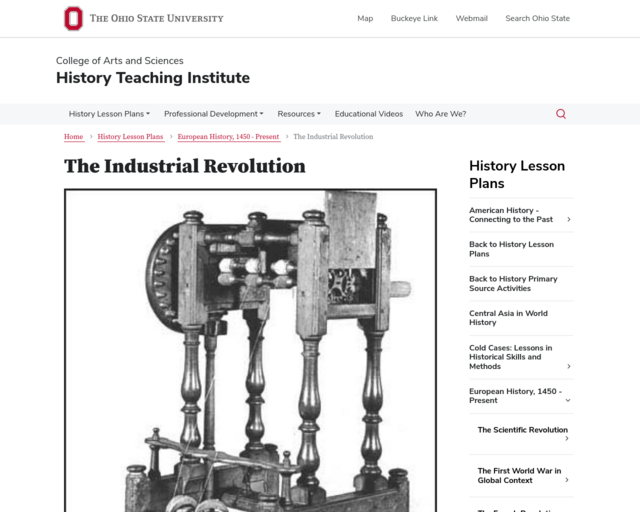Open The Ohio State University wordmark link
Screen dimensions: 640x512
pyautogui.click(x=157, y=18)
